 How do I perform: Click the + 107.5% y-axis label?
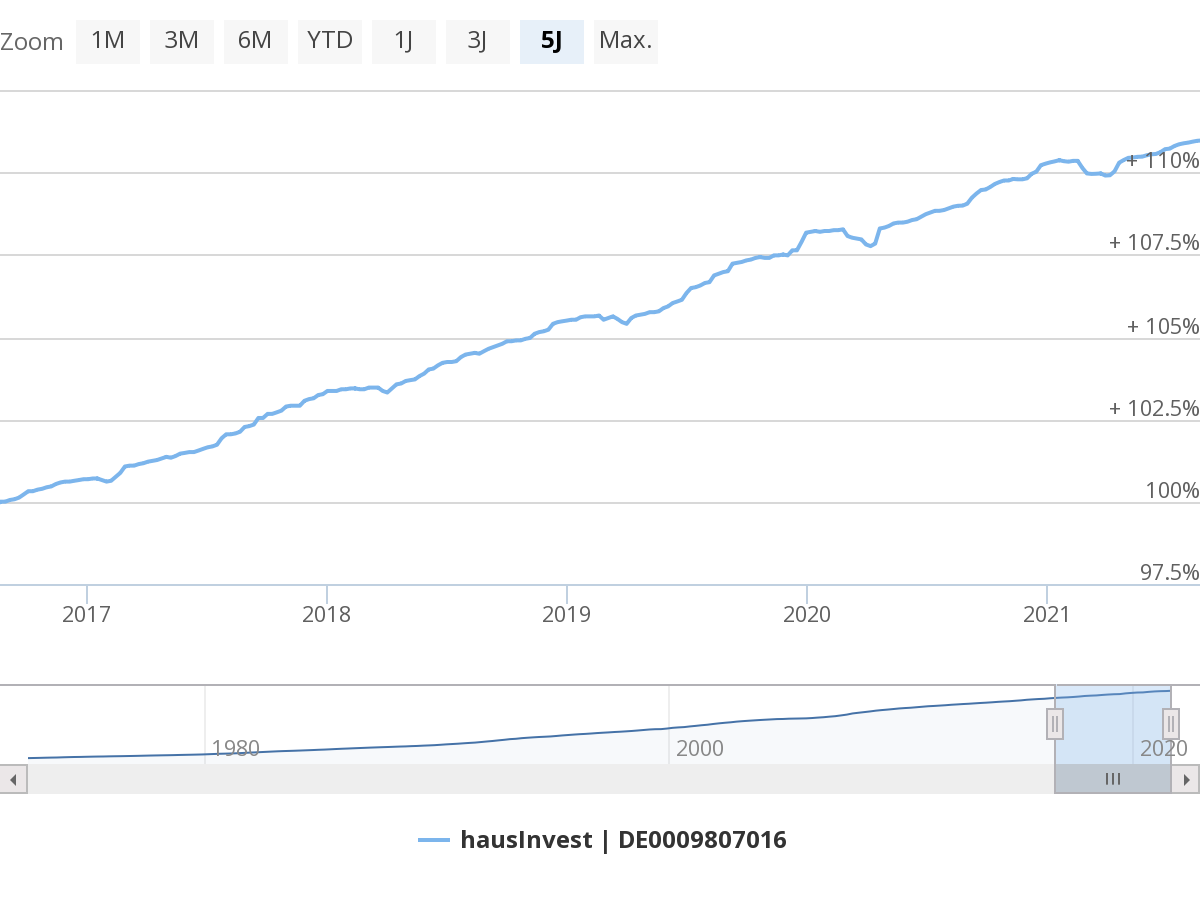1154,243
